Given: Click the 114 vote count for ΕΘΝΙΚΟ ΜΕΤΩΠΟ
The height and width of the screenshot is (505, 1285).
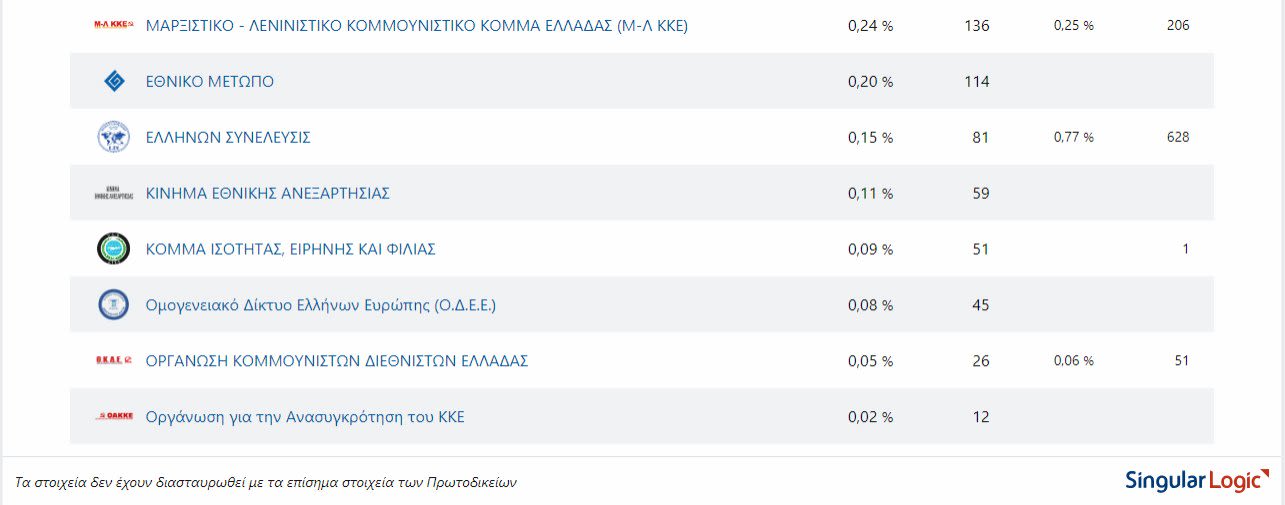Looking at the screenshot, I should coord(976,82).
